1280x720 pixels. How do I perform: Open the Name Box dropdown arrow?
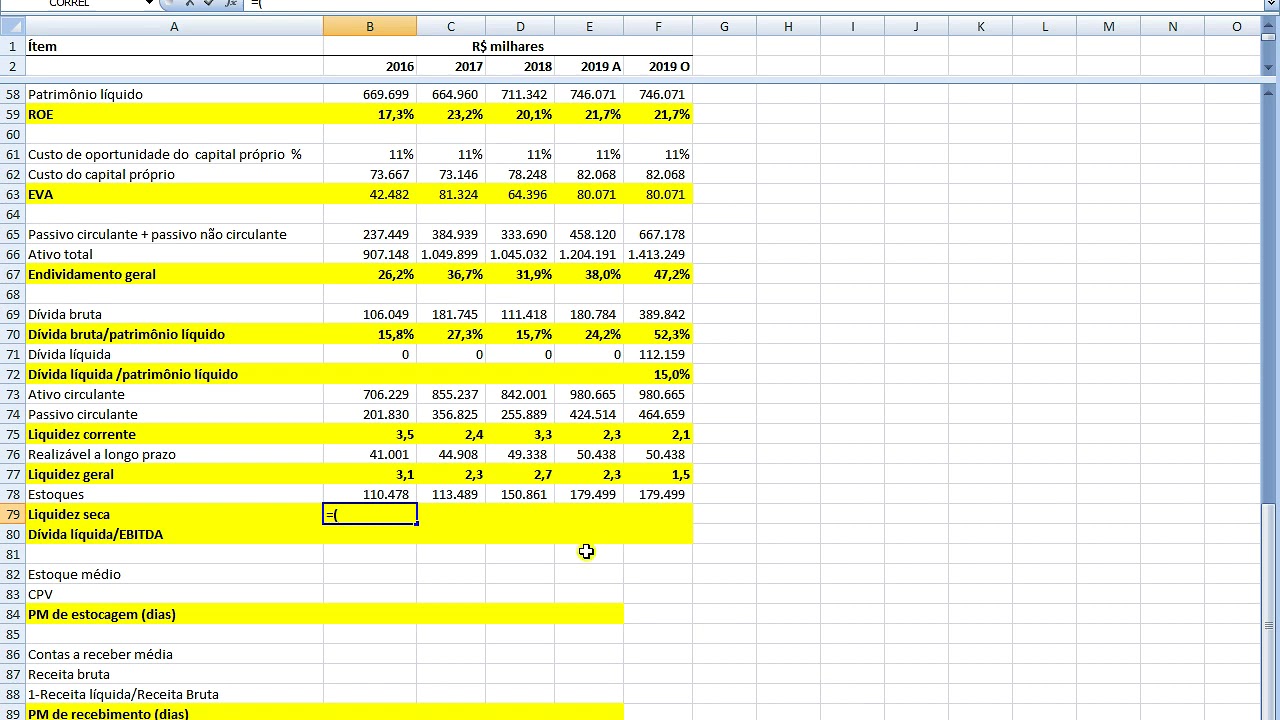click(x=149, y=3)
